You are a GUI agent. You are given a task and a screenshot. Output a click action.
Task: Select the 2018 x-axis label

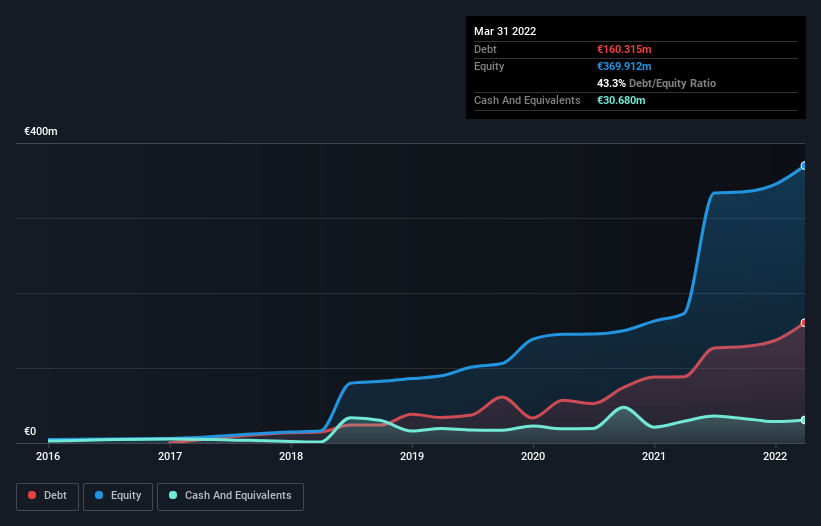pyautogui.click(x=291, y=456)
